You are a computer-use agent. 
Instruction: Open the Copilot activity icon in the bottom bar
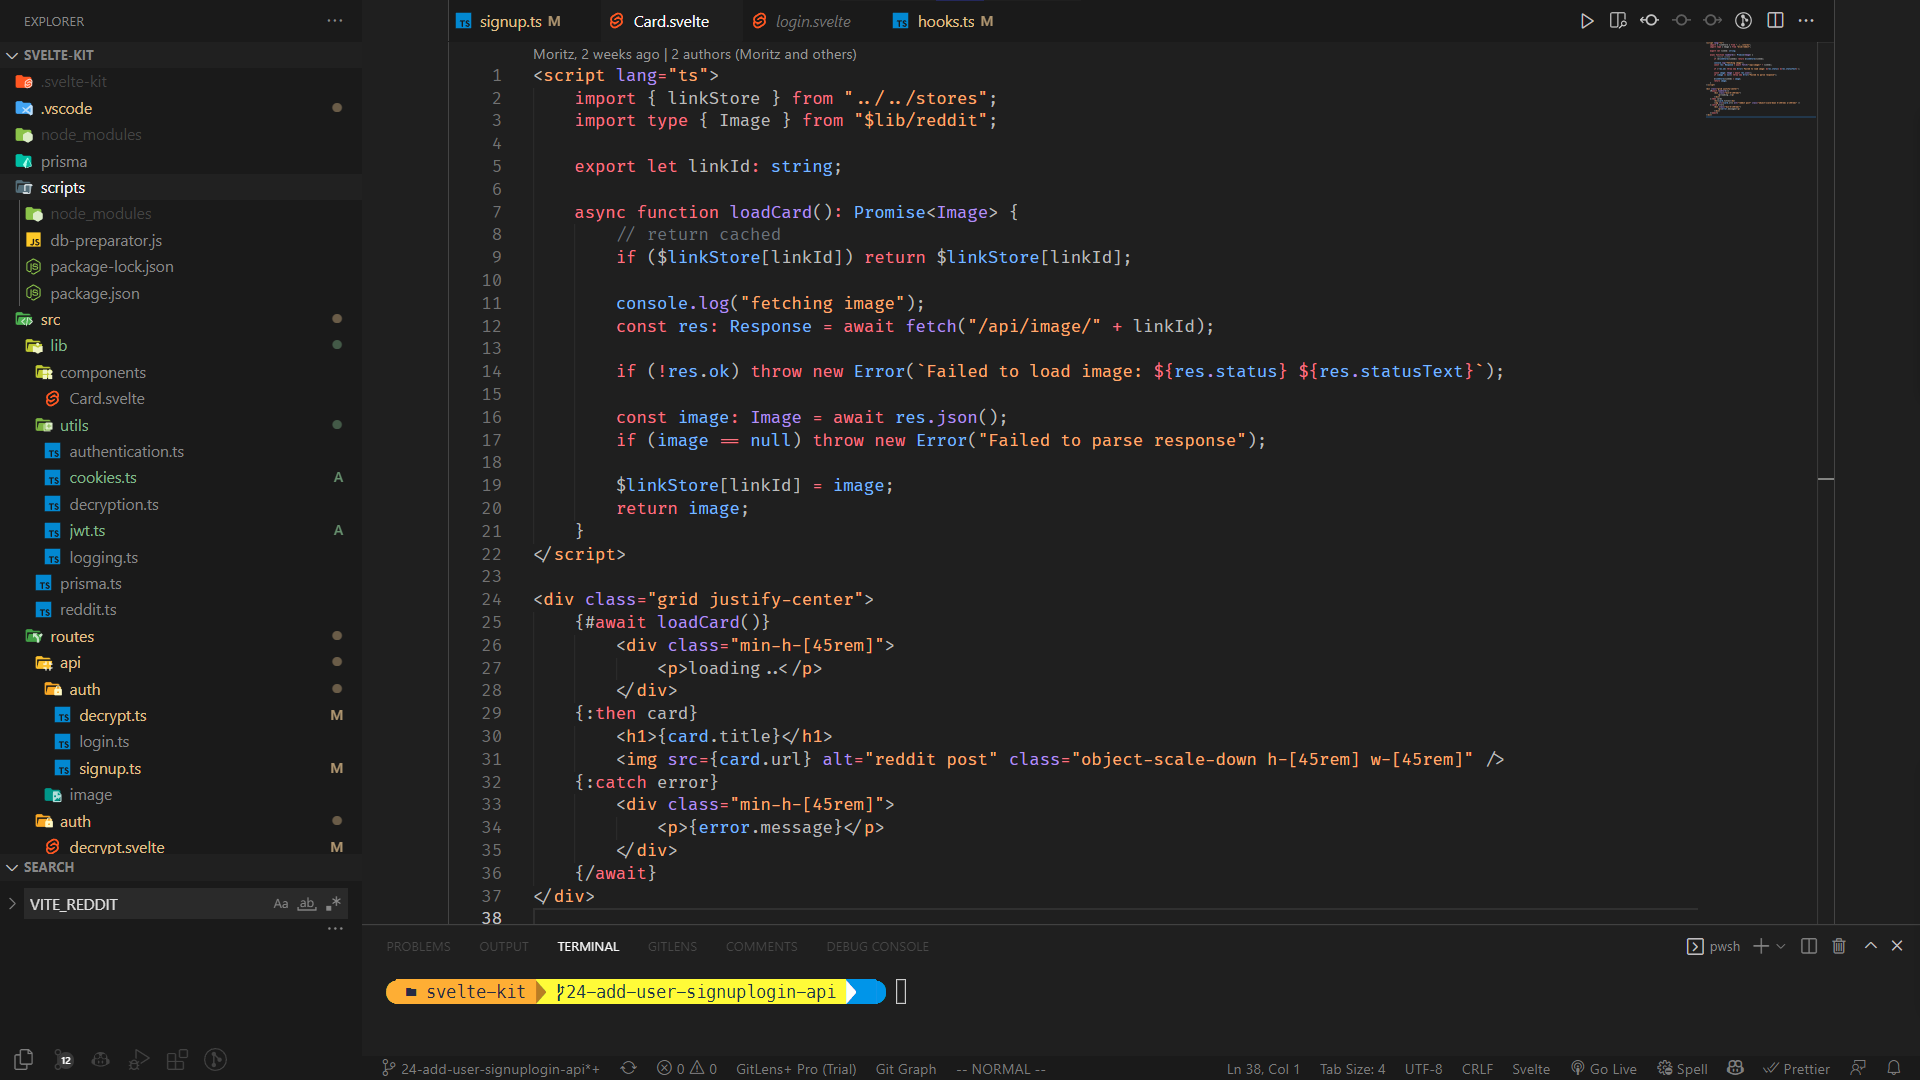tap(101, 1059)
